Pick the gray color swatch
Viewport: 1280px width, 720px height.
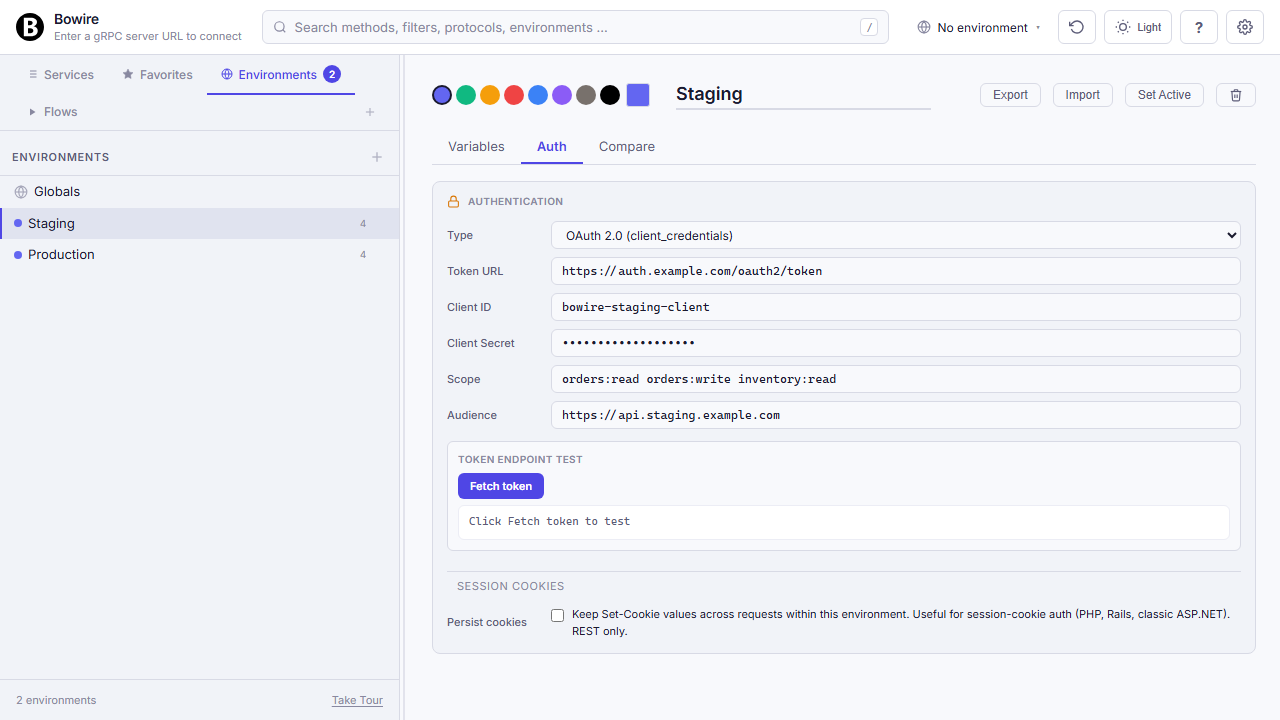tap(586, 95)
